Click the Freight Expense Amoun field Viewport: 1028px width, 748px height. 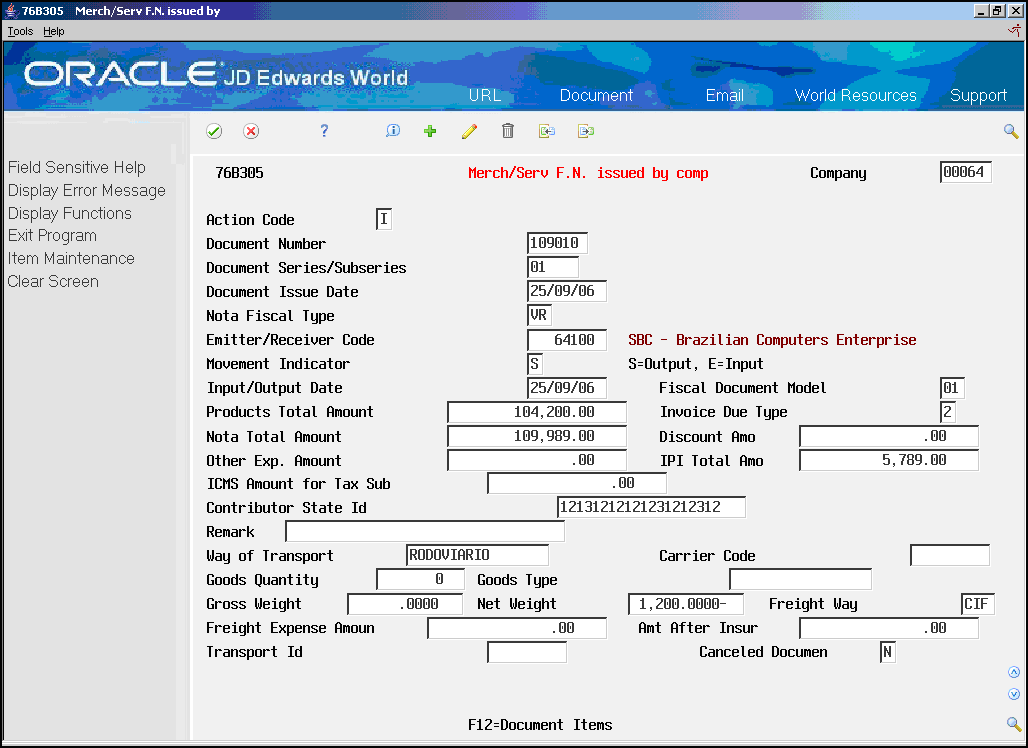tap(517, 628)
